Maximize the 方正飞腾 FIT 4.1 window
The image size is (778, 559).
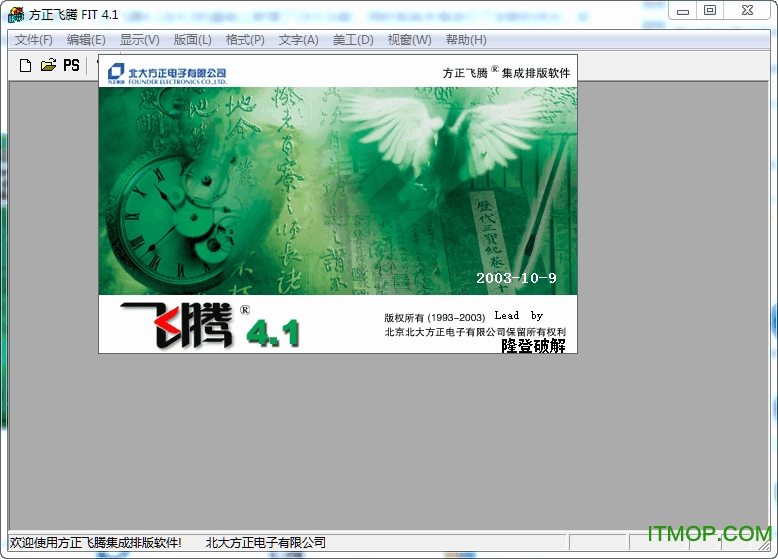click(x=709, y=10)
